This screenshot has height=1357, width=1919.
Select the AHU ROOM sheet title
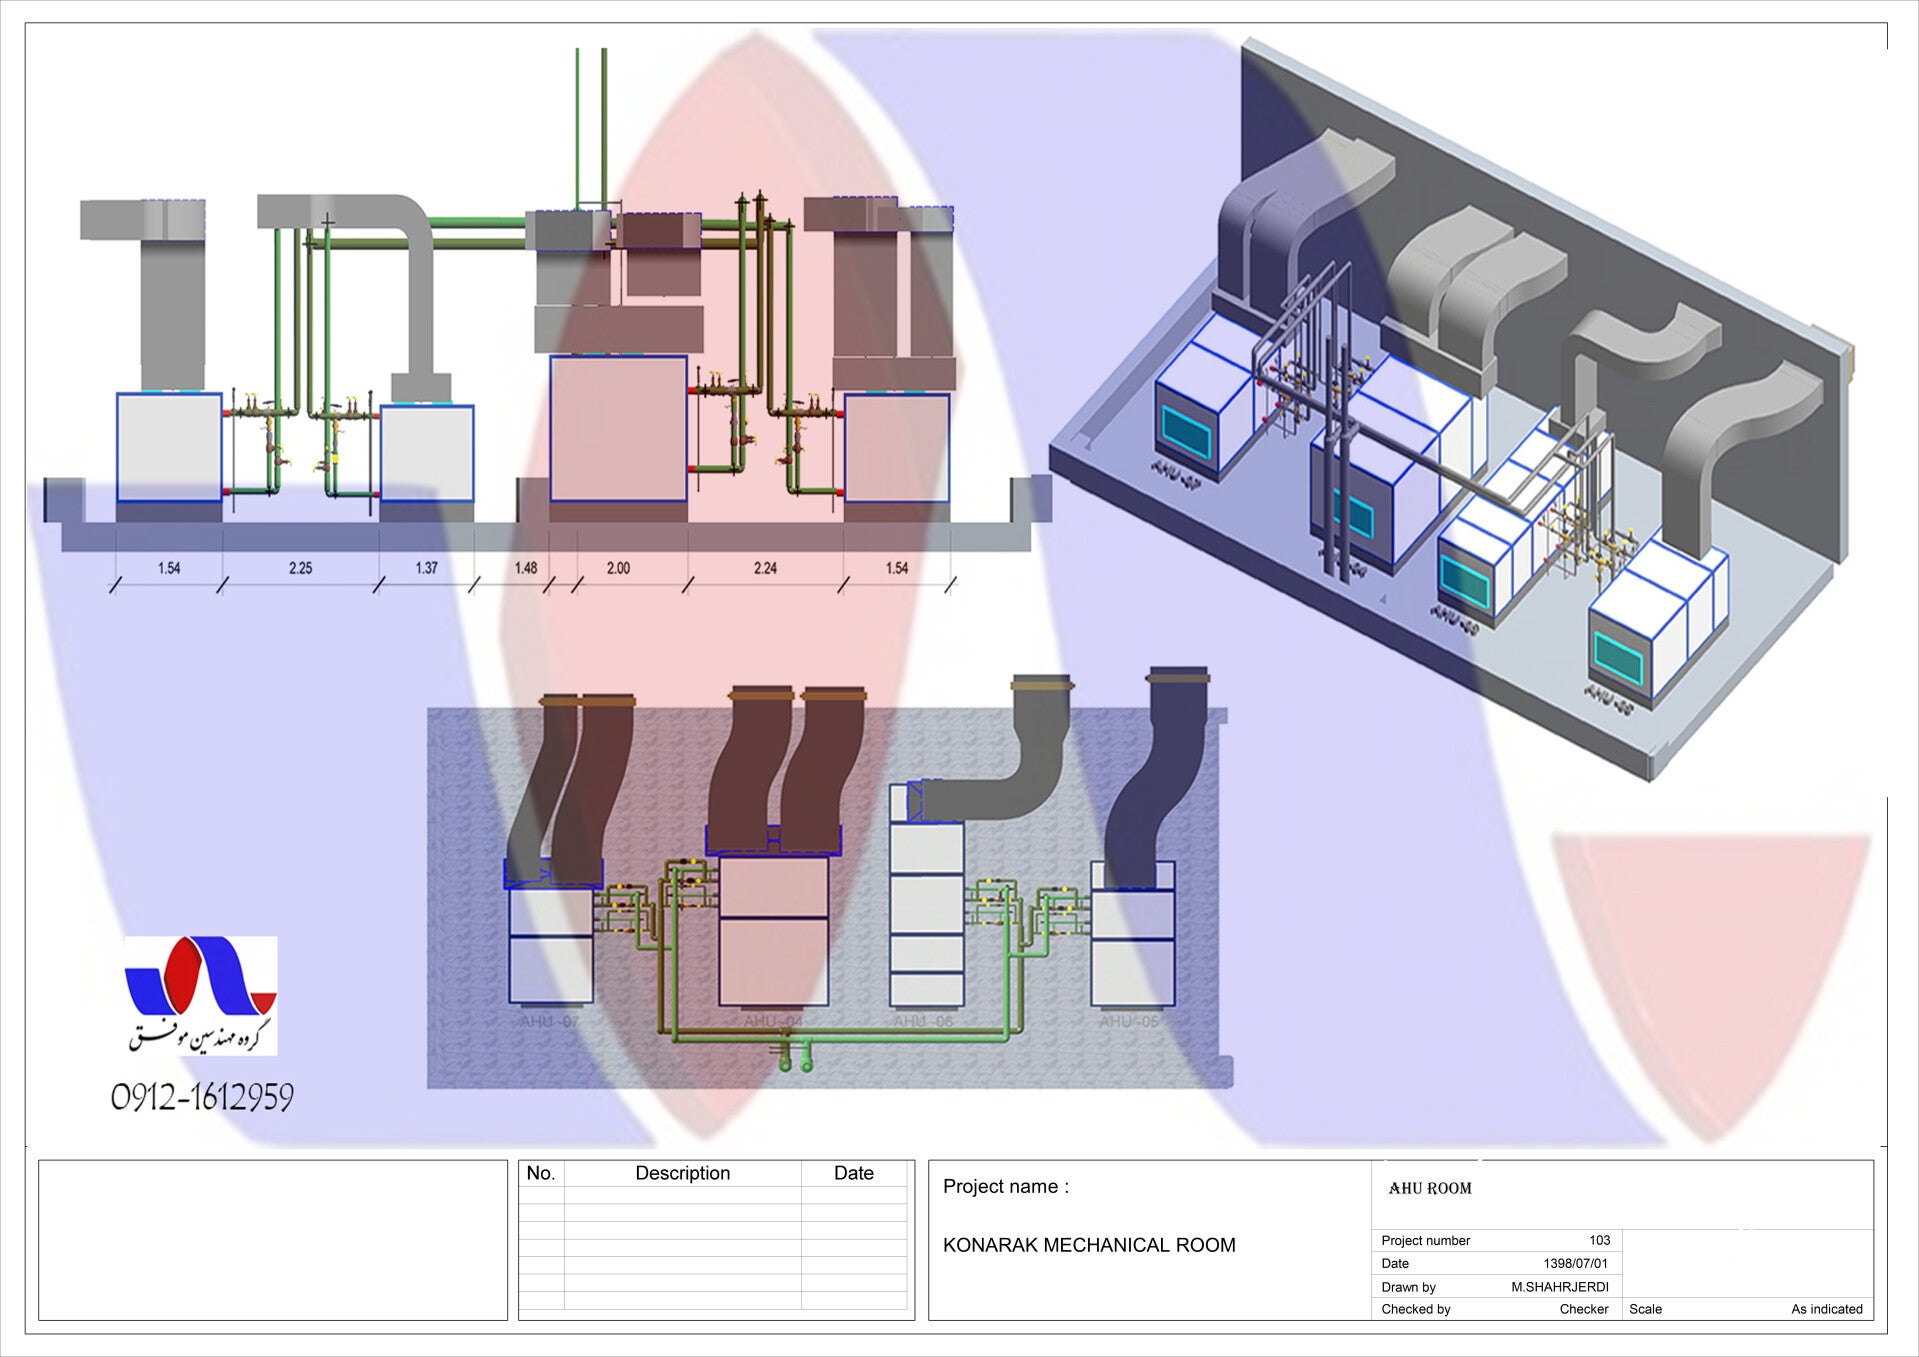tap(1430, 1189)
